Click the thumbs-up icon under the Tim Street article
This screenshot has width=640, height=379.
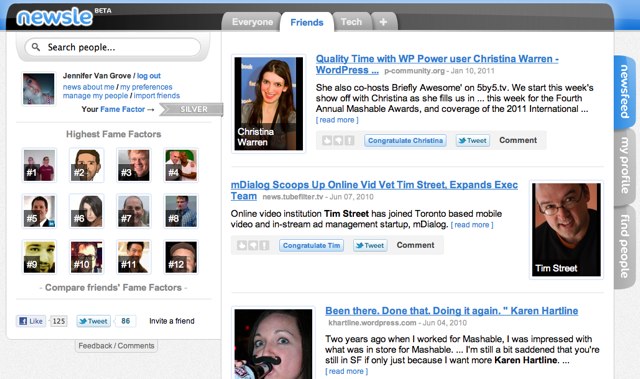coord(242,246)
